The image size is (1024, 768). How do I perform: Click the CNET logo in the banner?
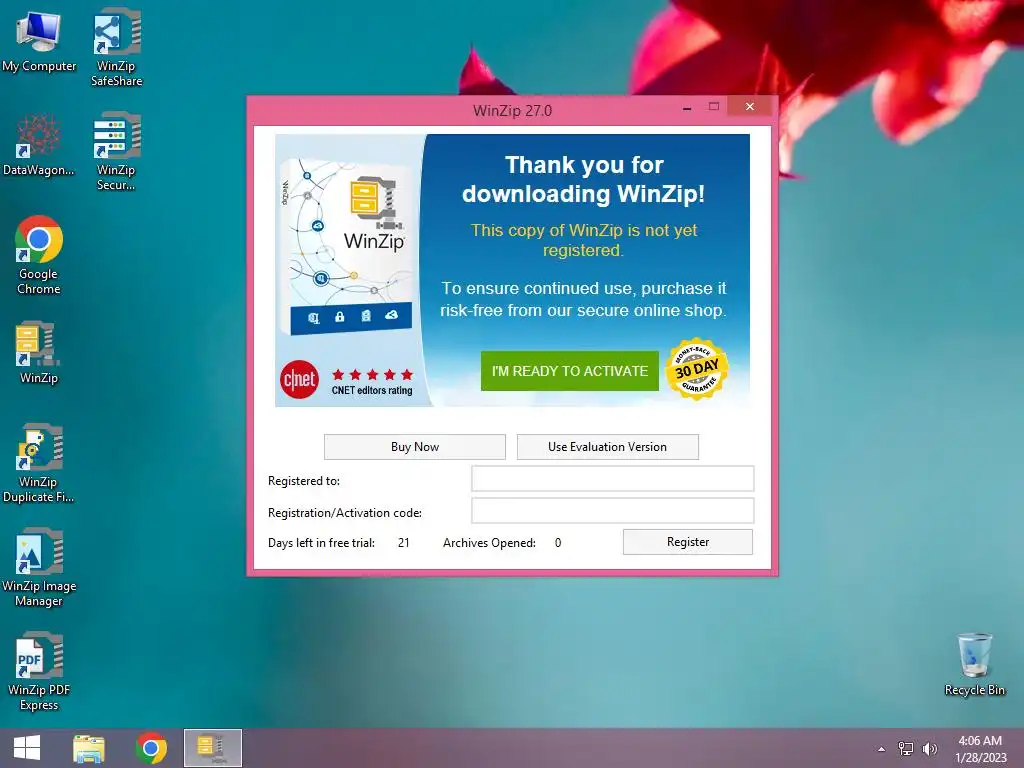(299, 379)
